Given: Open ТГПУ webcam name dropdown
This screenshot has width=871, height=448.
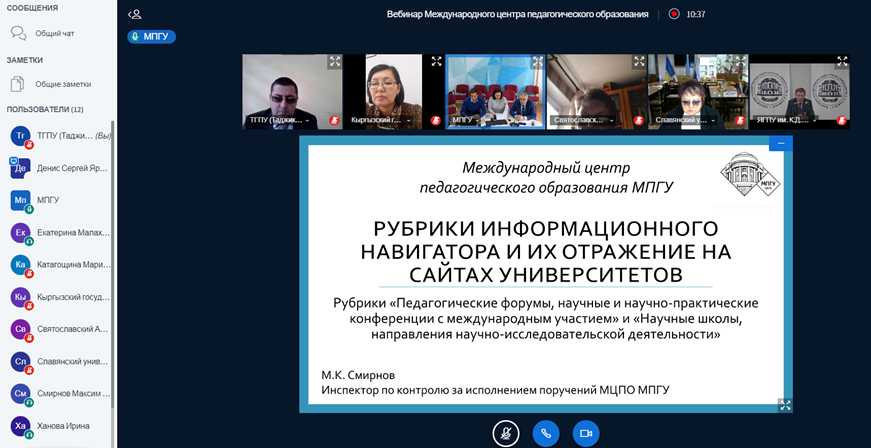Looking at the screenshot, I should tap(279, 120).
